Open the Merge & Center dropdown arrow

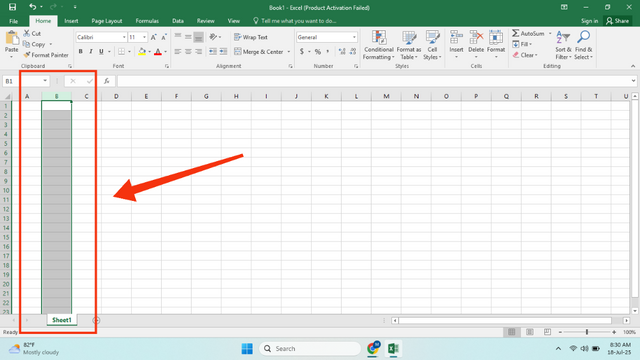[289, 52]
